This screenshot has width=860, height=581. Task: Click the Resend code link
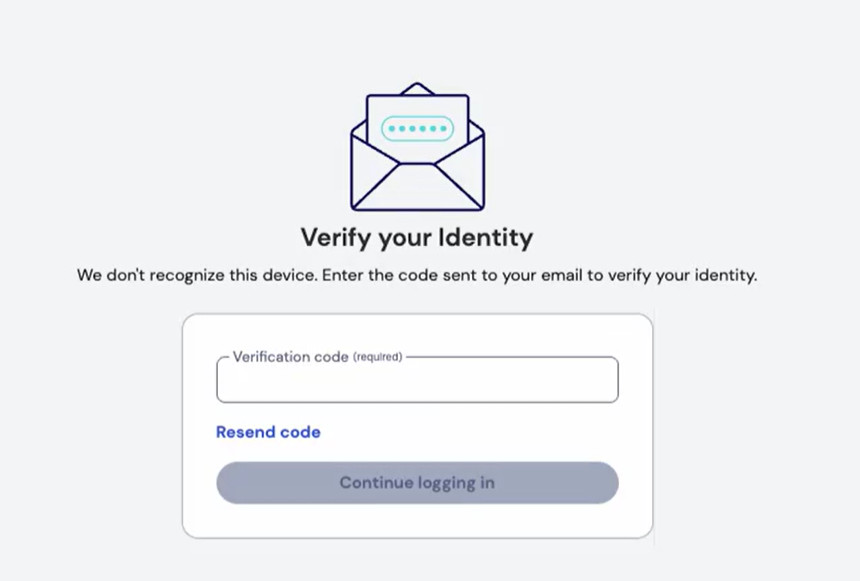point(268,432)
